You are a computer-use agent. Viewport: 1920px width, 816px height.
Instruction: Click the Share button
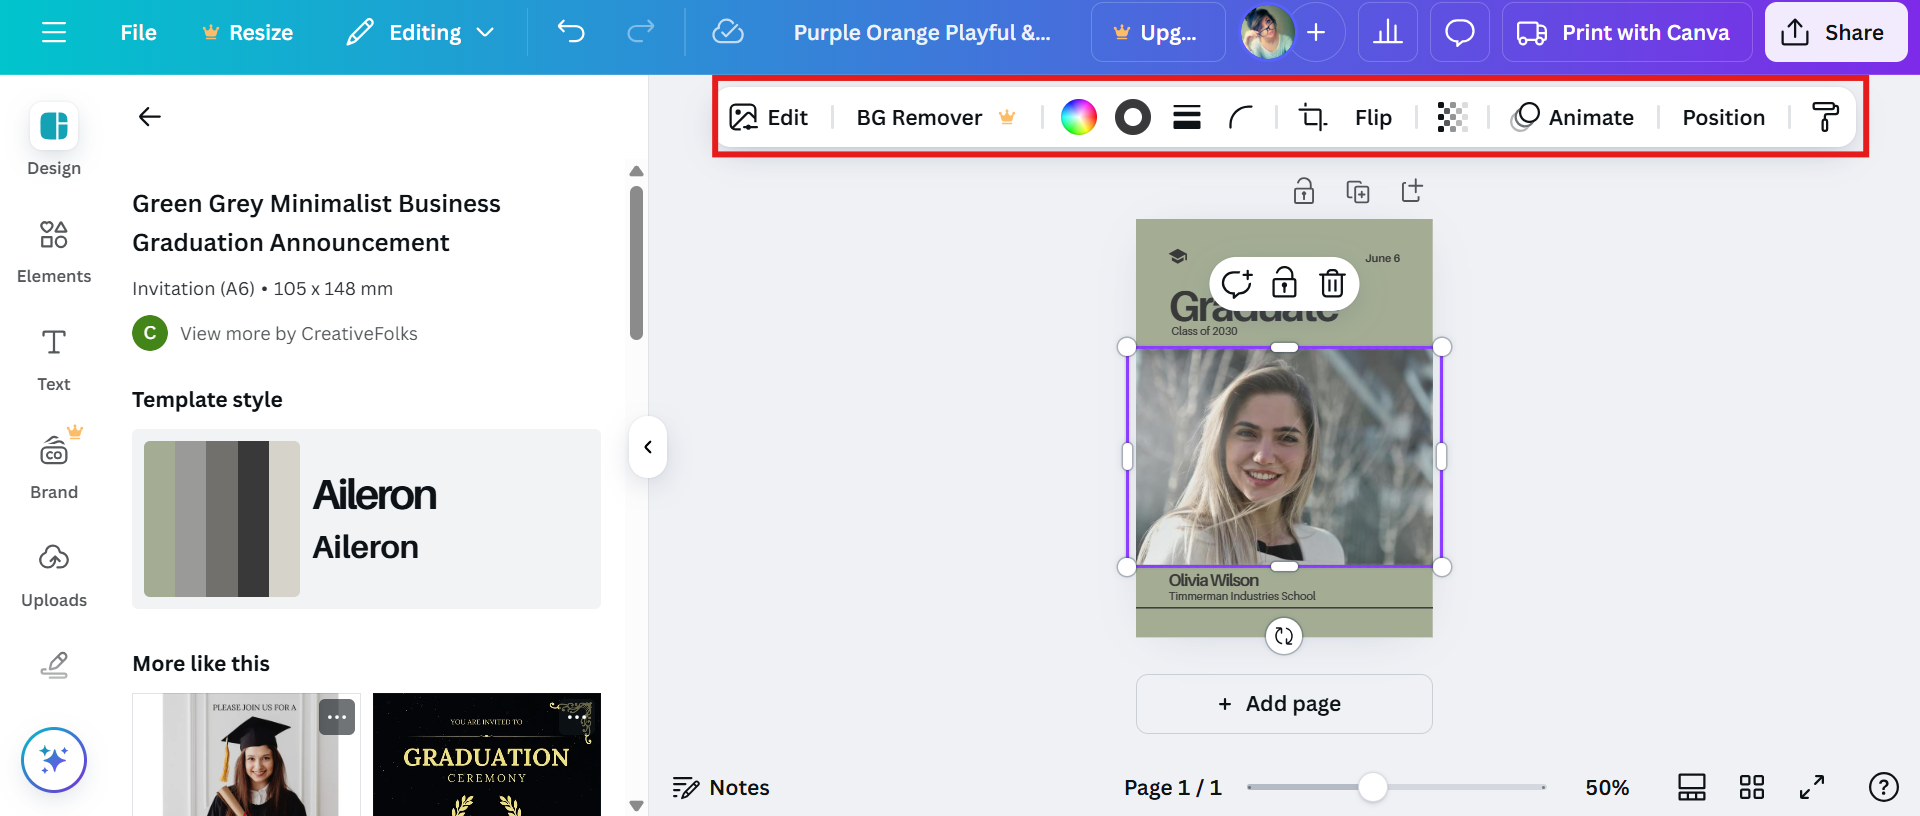click(x=1835, y=33)
